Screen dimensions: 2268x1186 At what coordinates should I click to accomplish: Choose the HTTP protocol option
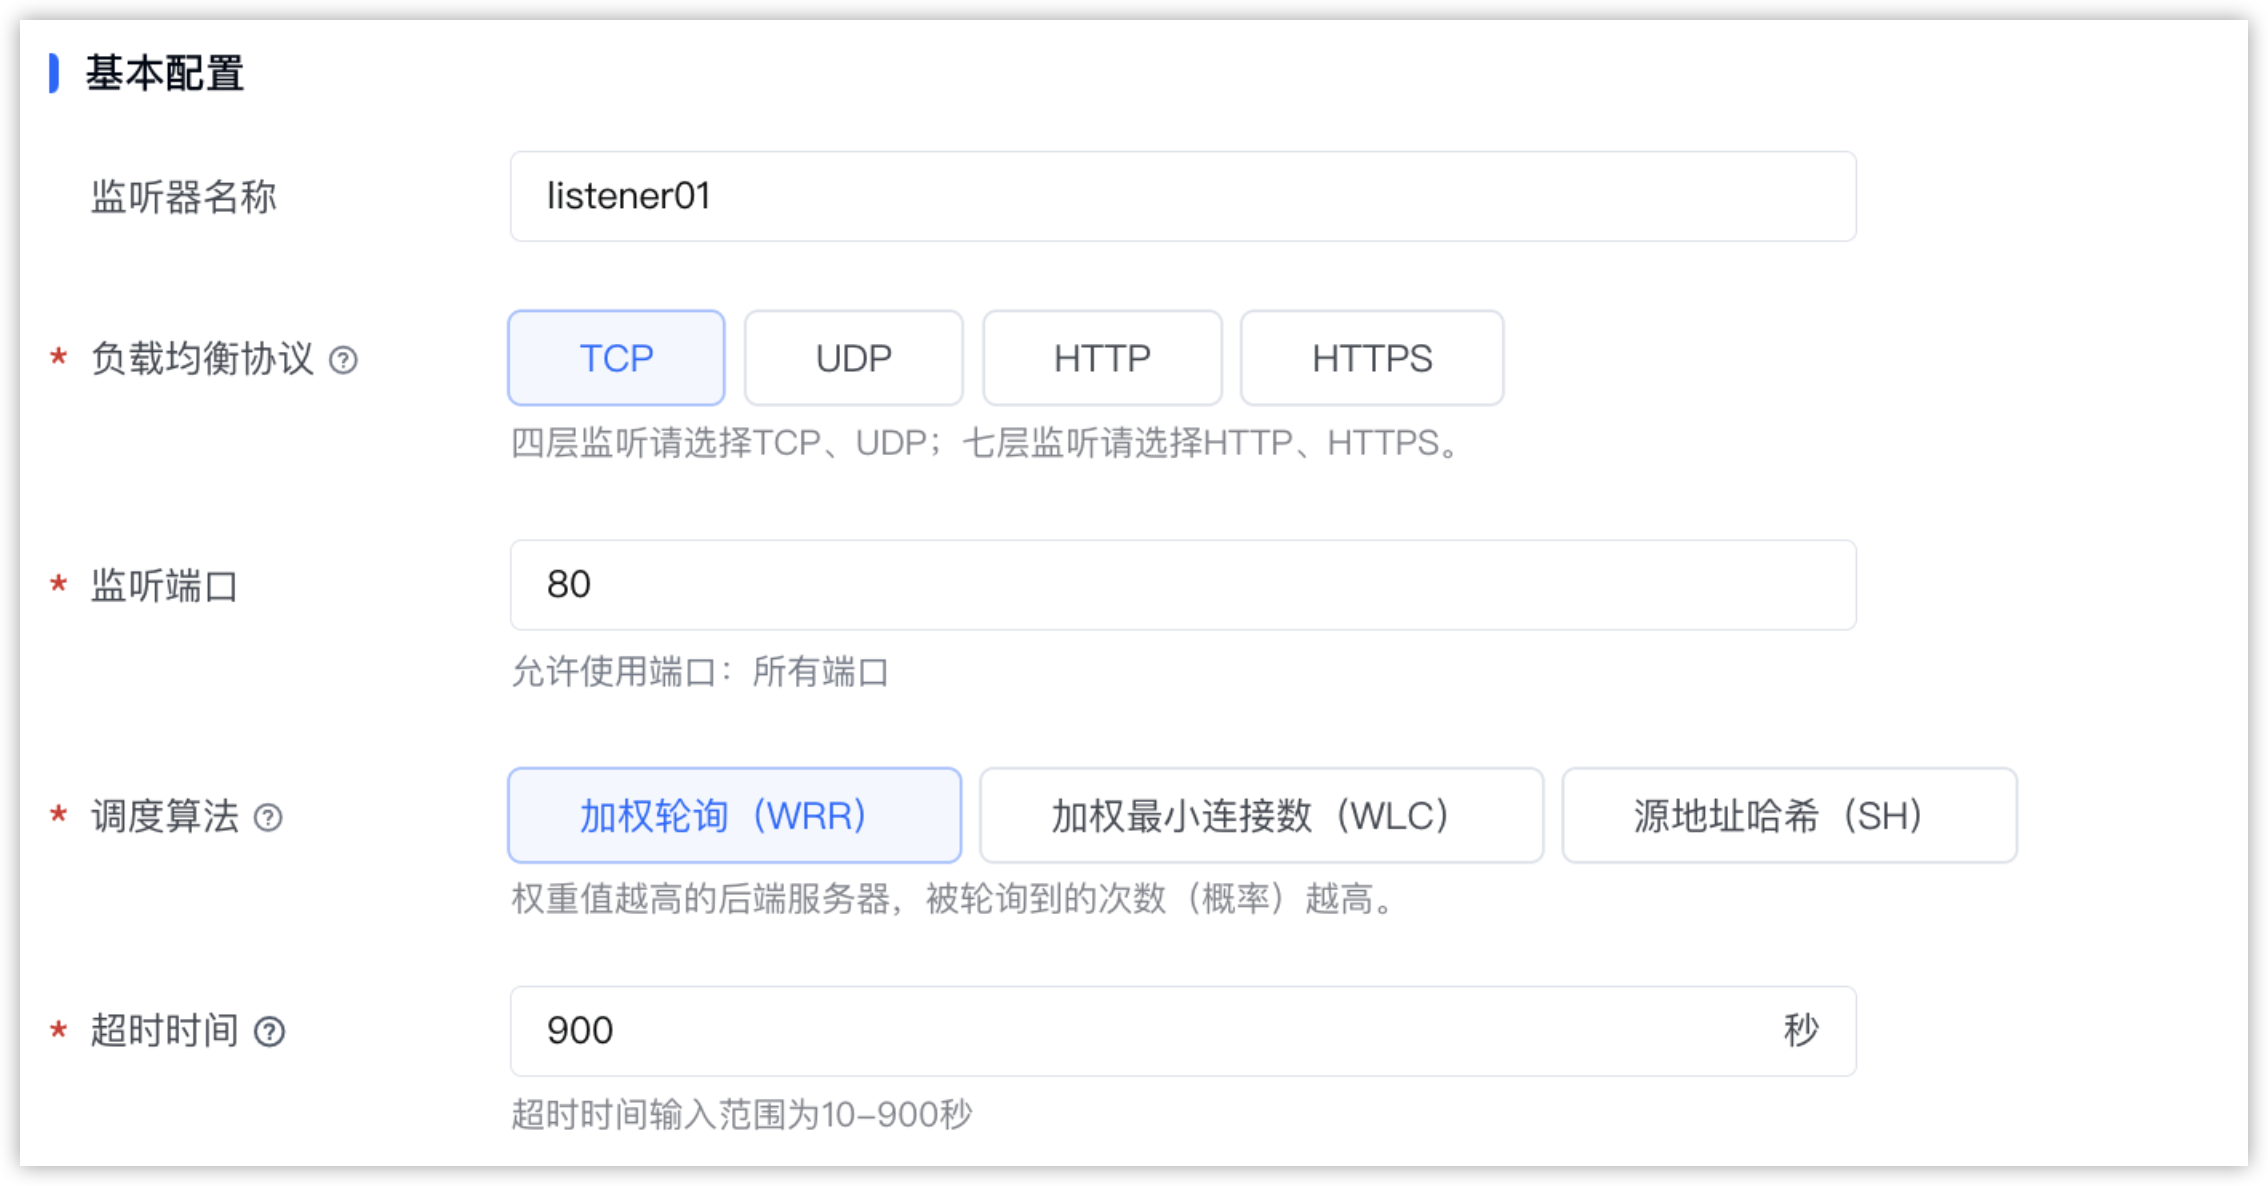coord(1102,358)
